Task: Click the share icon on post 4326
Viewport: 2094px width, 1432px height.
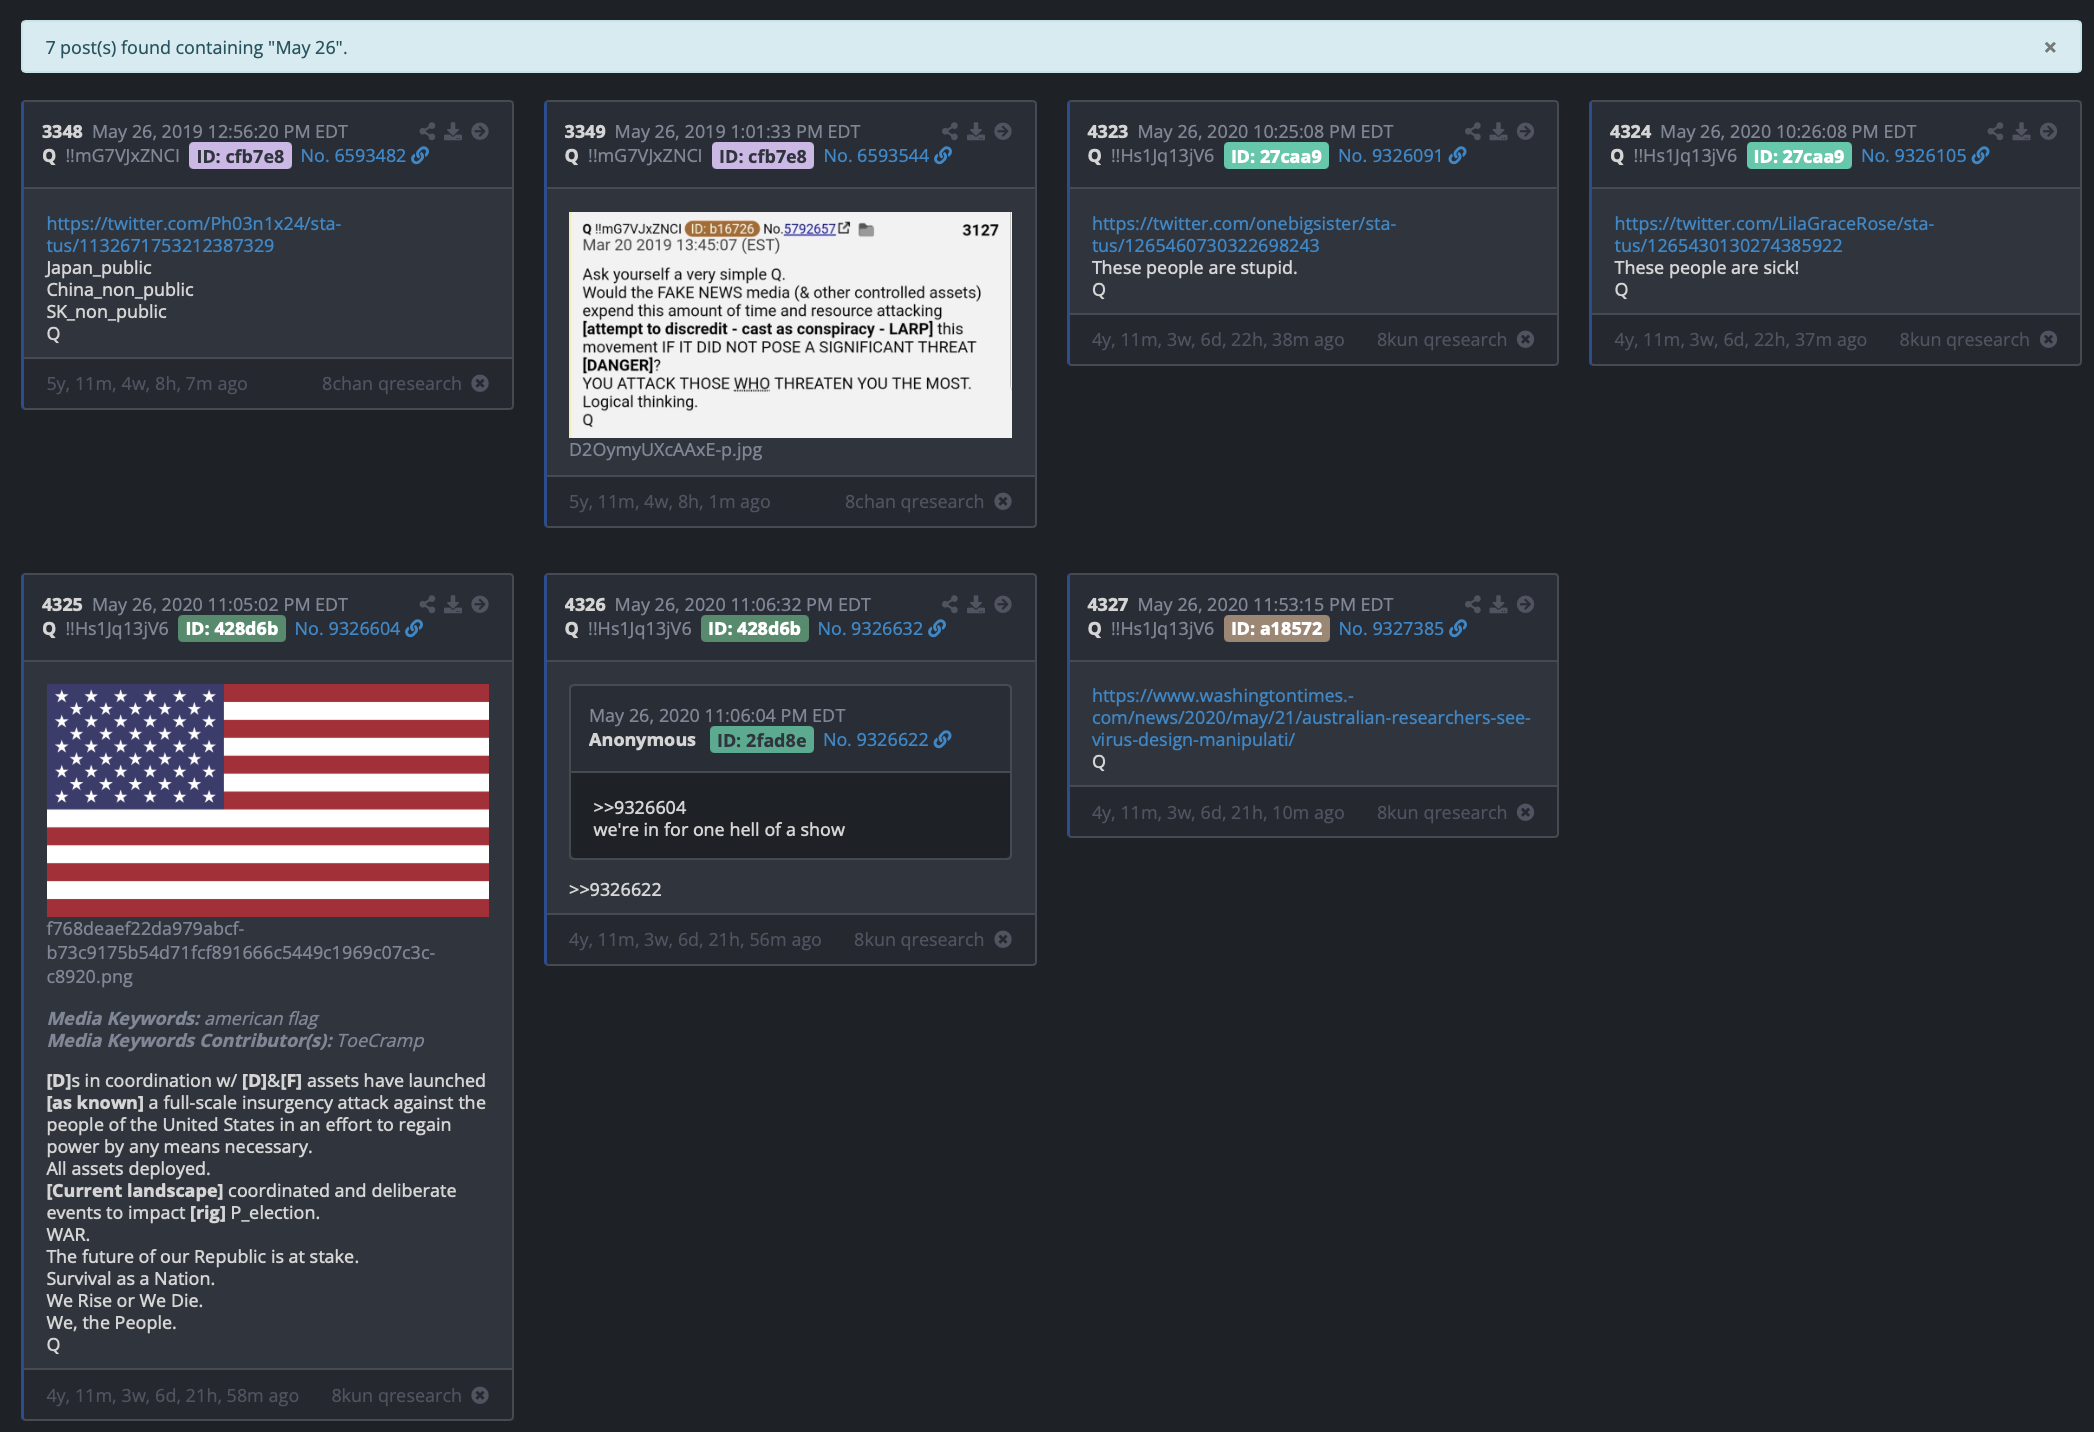Action: [x=950, y=604]
